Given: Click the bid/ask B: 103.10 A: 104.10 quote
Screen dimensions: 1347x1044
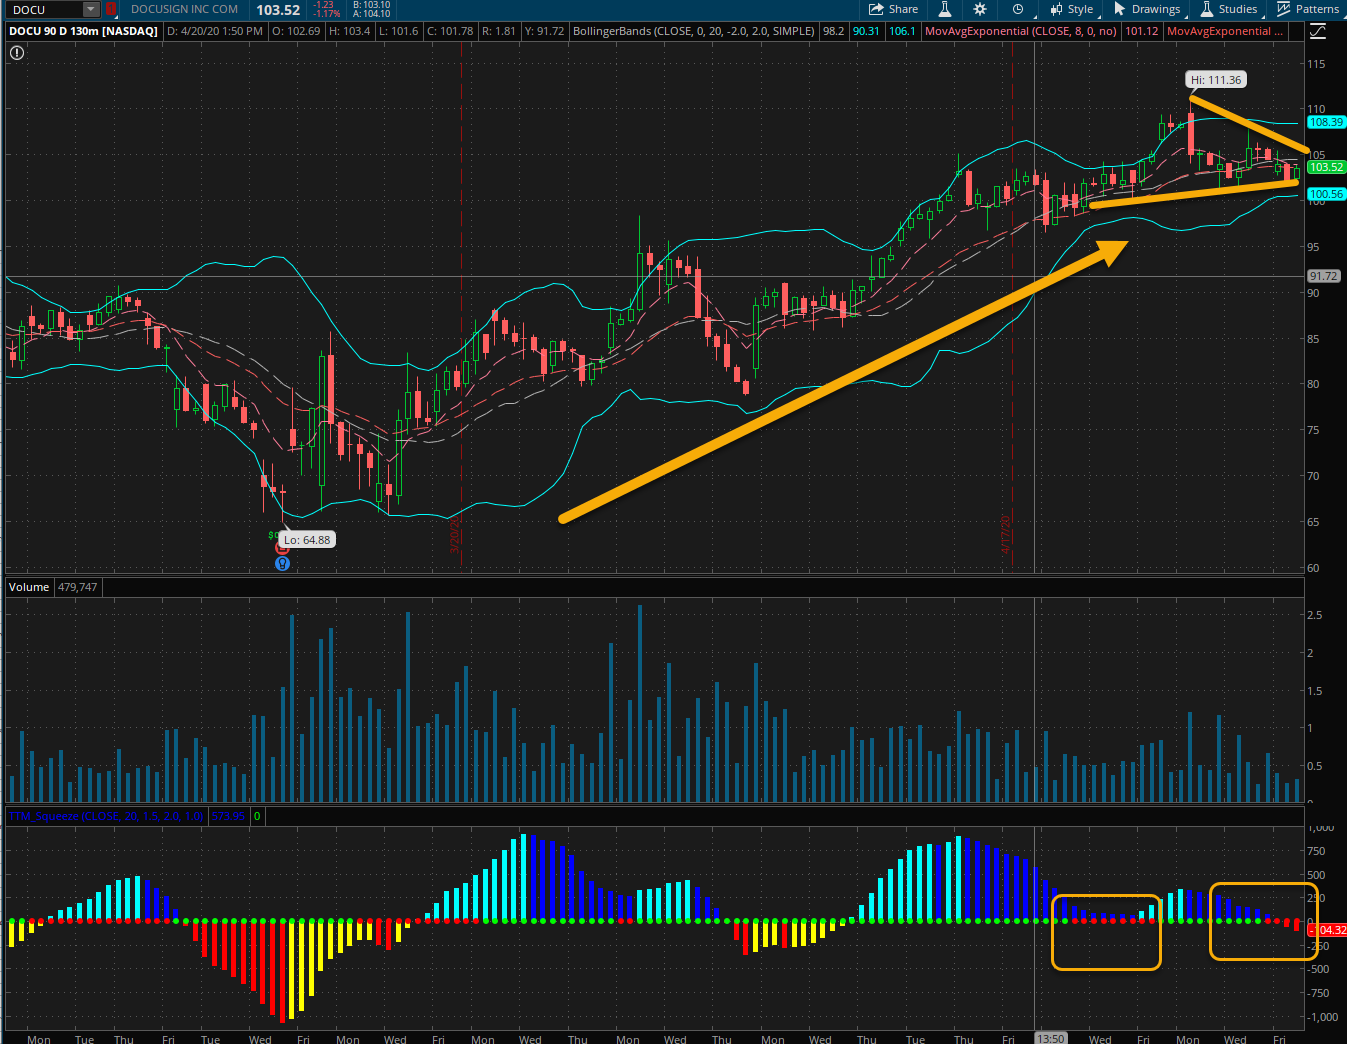Looking at the screenshot, I should (x=371, y=10).
